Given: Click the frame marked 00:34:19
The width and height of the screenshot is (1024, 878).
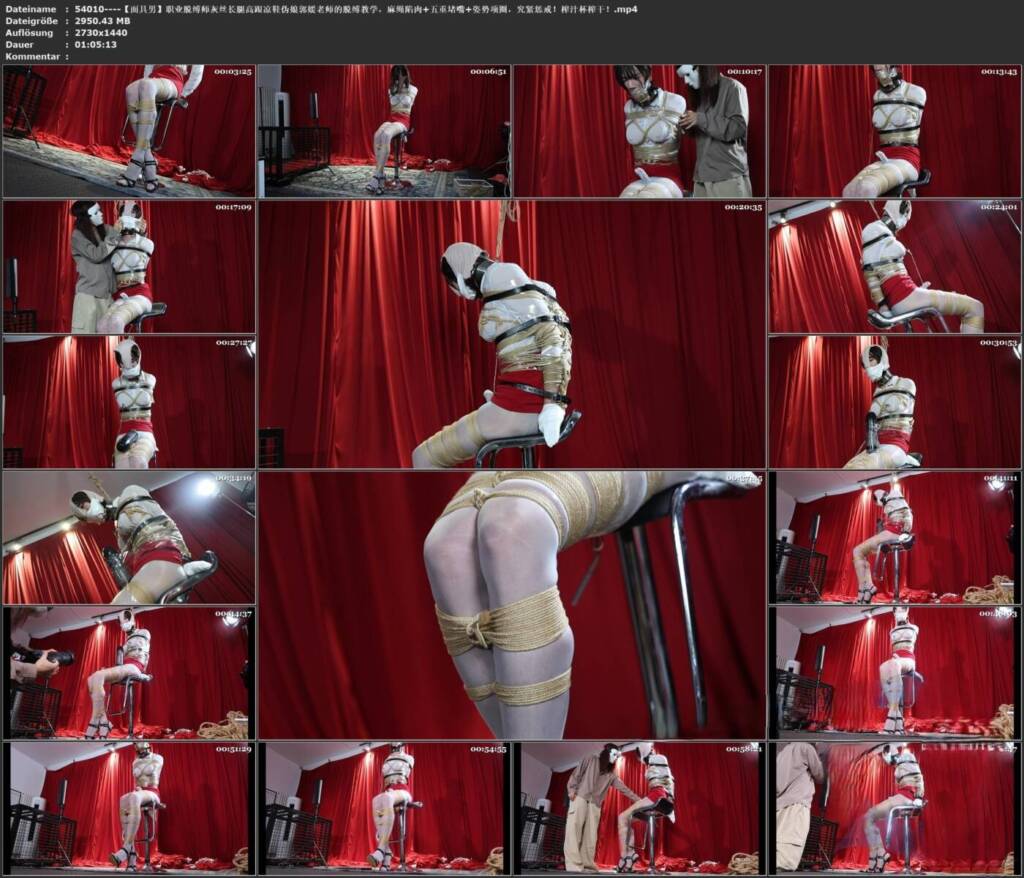Looking at the screenshot, I should (x=129, y=538).
